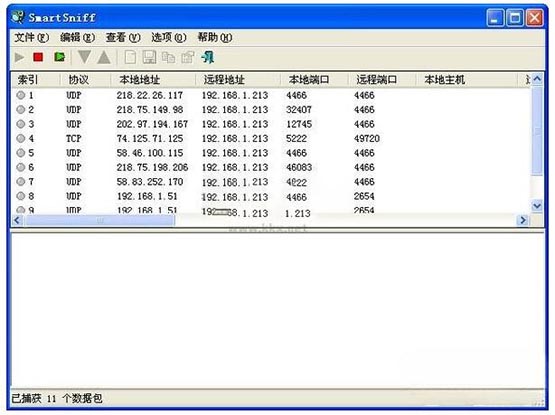This screenshot has width=555, height=415.
Task: Click local address 58.46.100.115
Action: click(150, 153)
